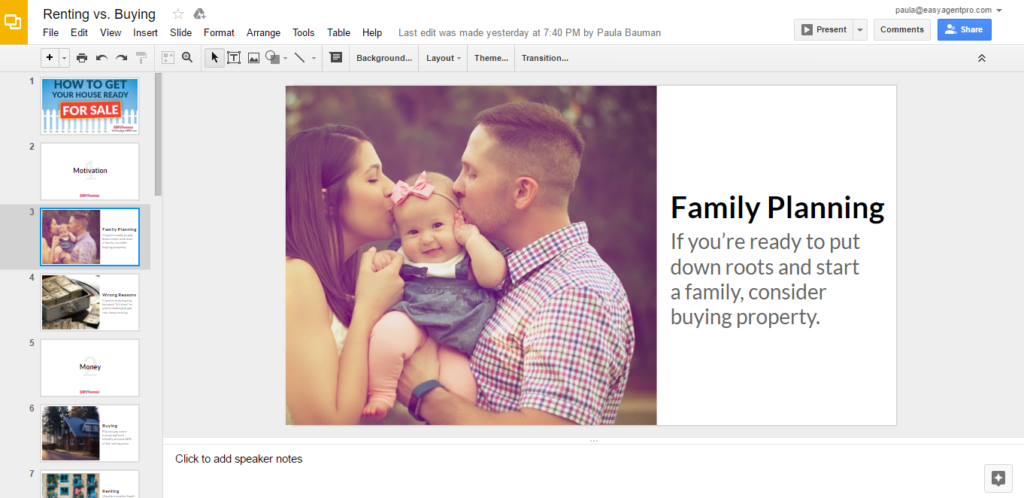Select slide 1 How To Get Your House Ready thumbnail

[89, 106]
